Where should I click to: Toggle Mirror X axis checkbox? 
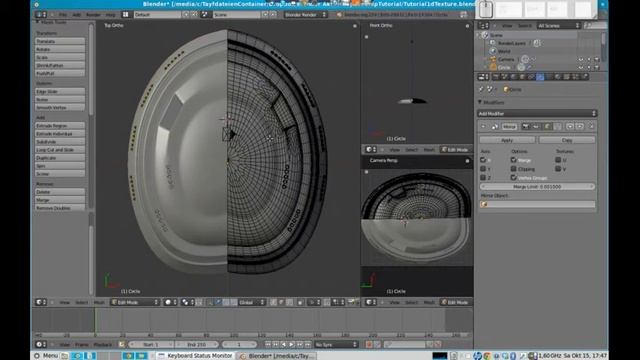(483, 160)
